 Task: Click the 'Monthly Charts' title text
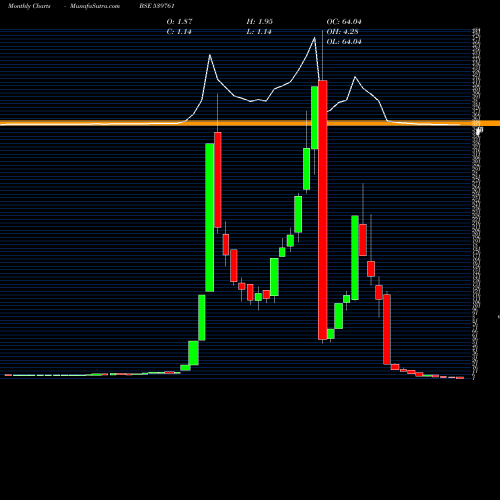point(29,6)
